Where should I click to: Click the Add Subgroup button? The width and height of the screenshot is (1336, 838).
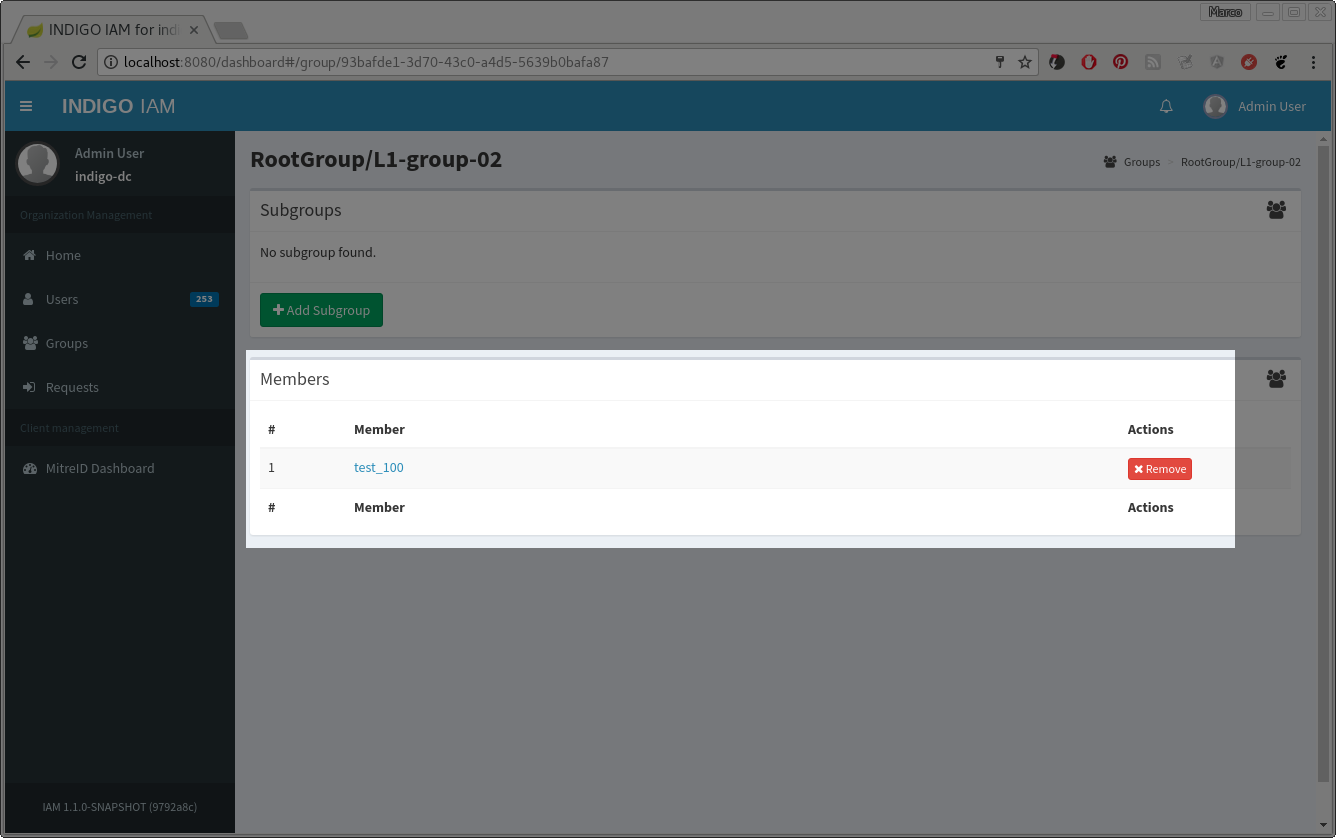(321, 310)
